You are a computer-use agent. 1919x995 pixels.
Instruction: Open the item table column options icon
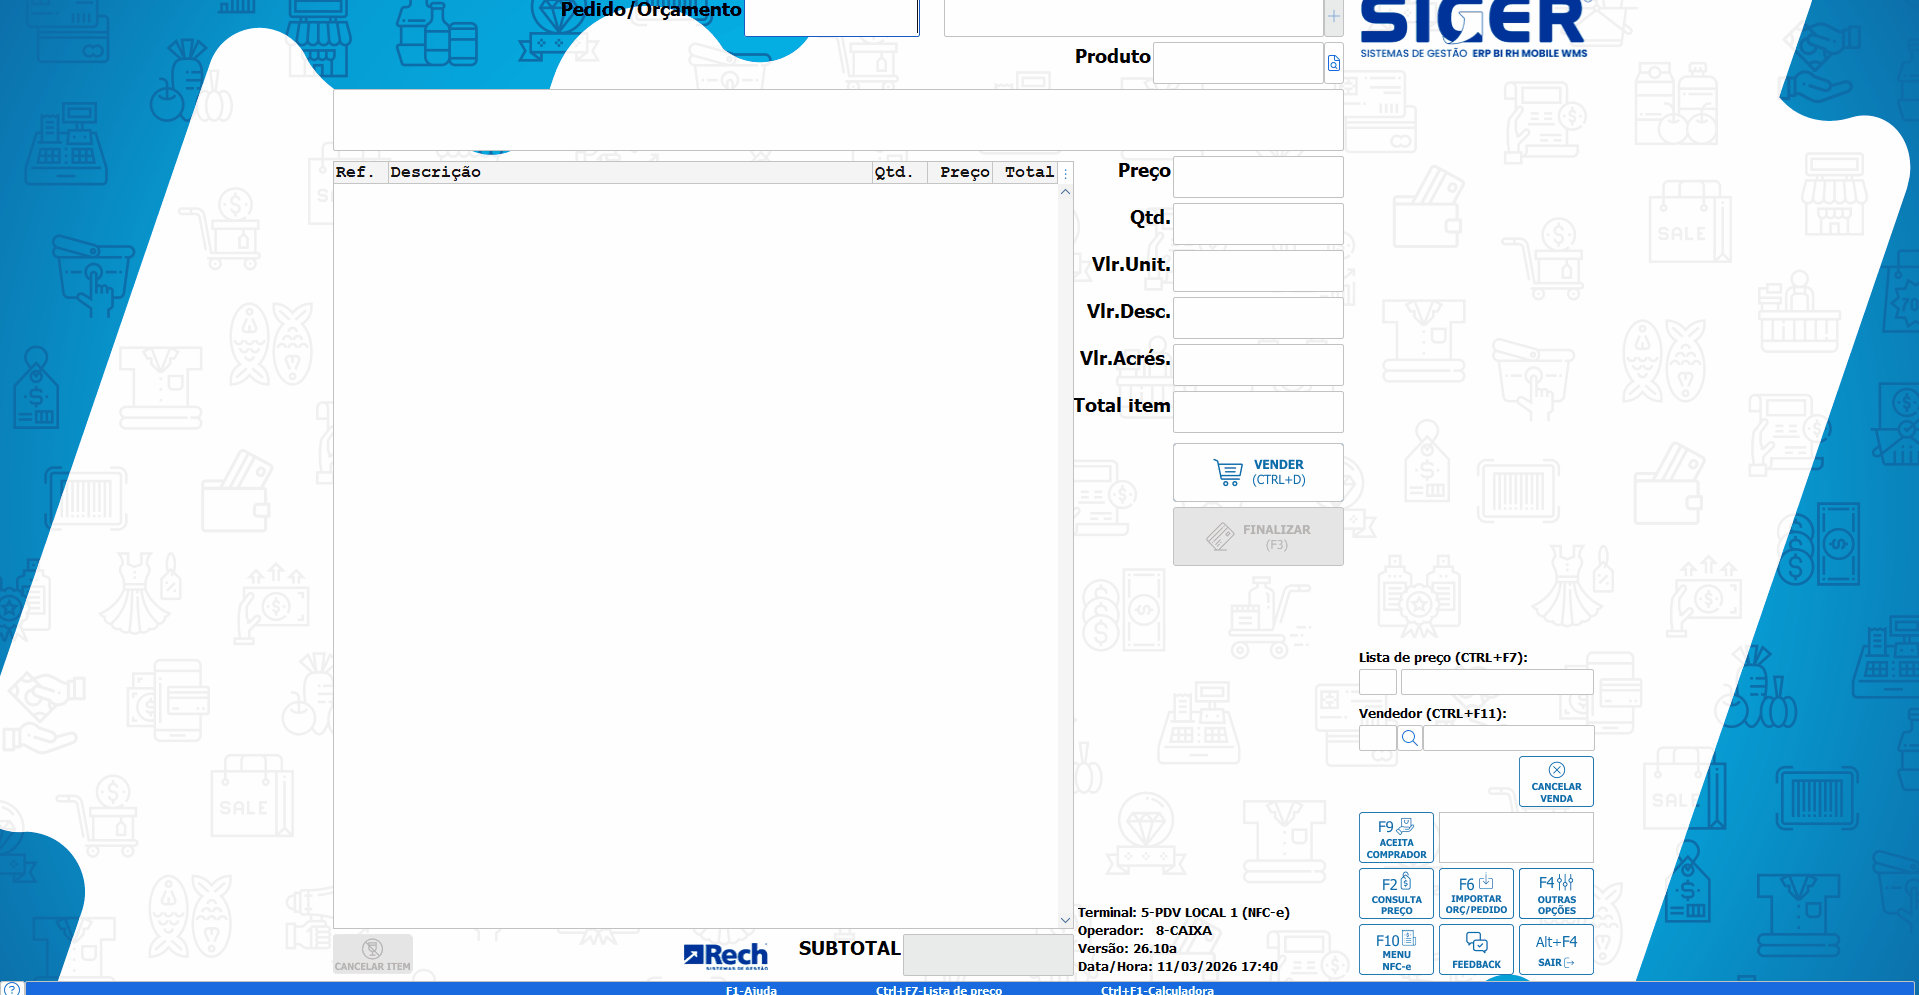coord(1066,173)
